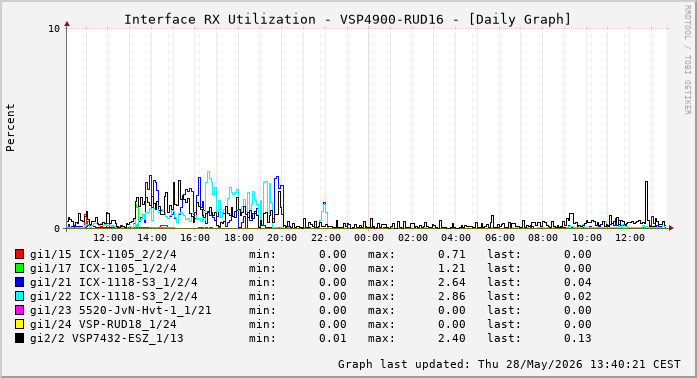Click legend label gi1/24 VSP-RUD18_1/24
The image size is (697, 378).
103,324
